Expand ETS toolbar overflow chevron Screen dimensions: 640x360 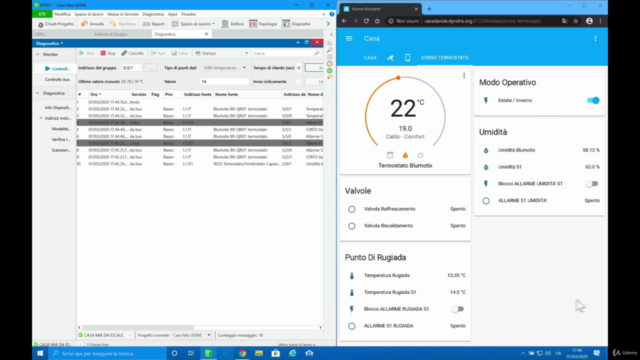pyautogui.click(x=328, y=24)
